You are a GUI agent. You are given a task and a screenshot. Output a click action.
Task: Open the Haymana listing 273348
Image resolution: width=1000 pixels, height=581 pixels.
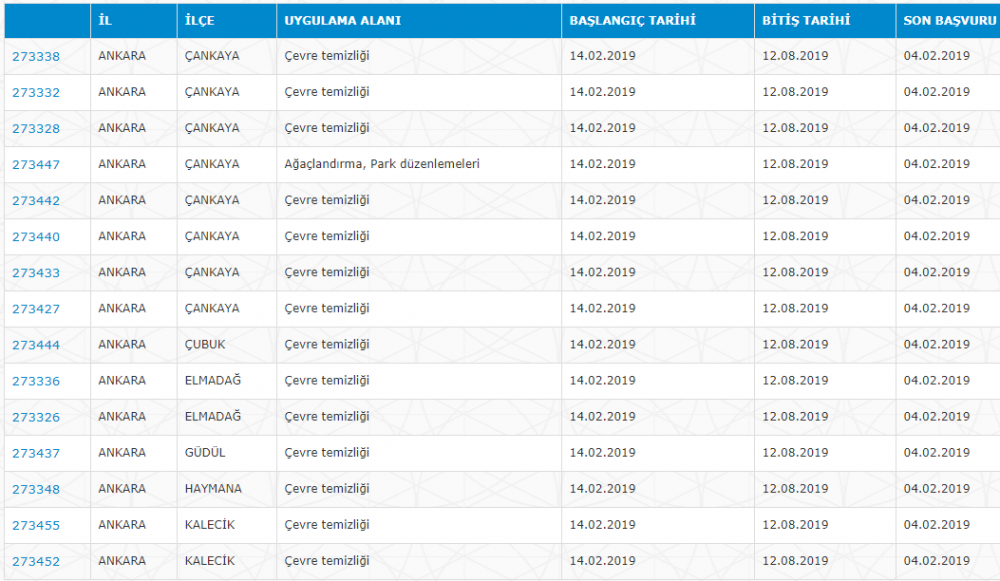(x=36, y=489)
